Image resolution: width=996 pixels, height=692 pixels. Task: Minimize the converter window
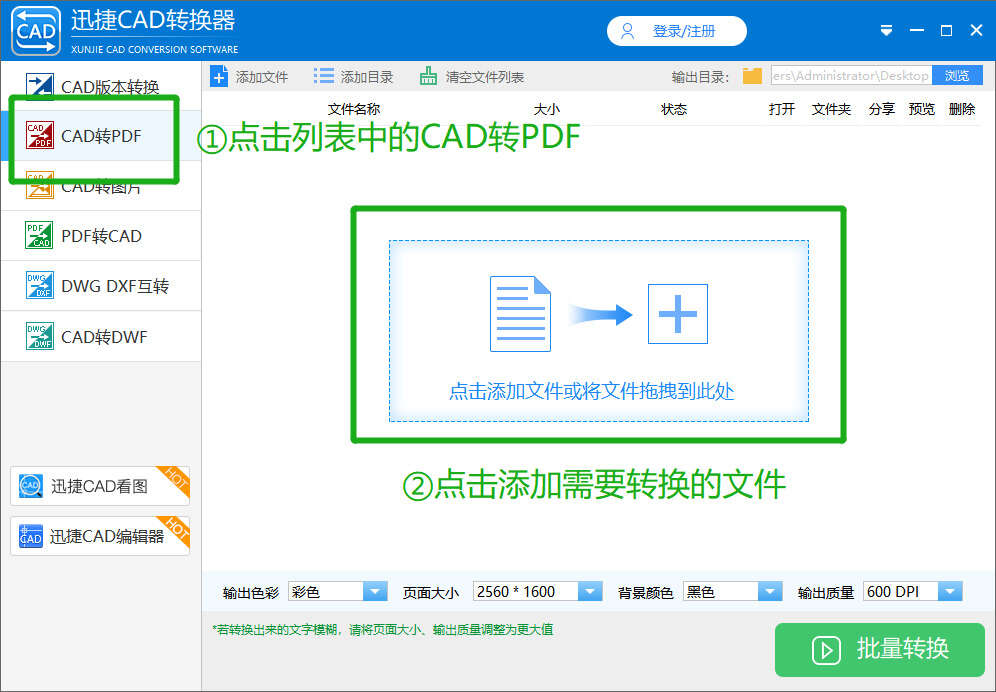point(917,31)
